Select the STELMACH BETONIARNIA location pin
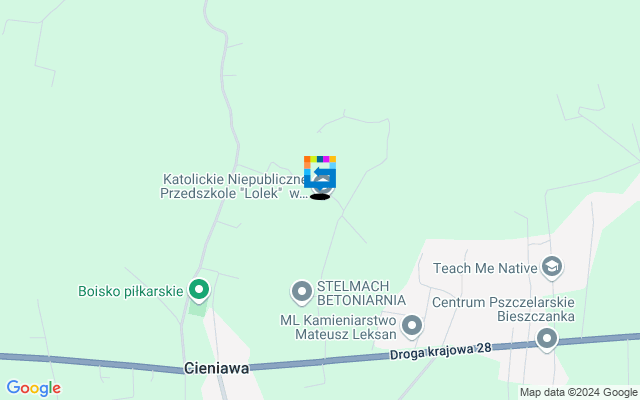Viewport: 640px width, 400px height. click(302, 292)
